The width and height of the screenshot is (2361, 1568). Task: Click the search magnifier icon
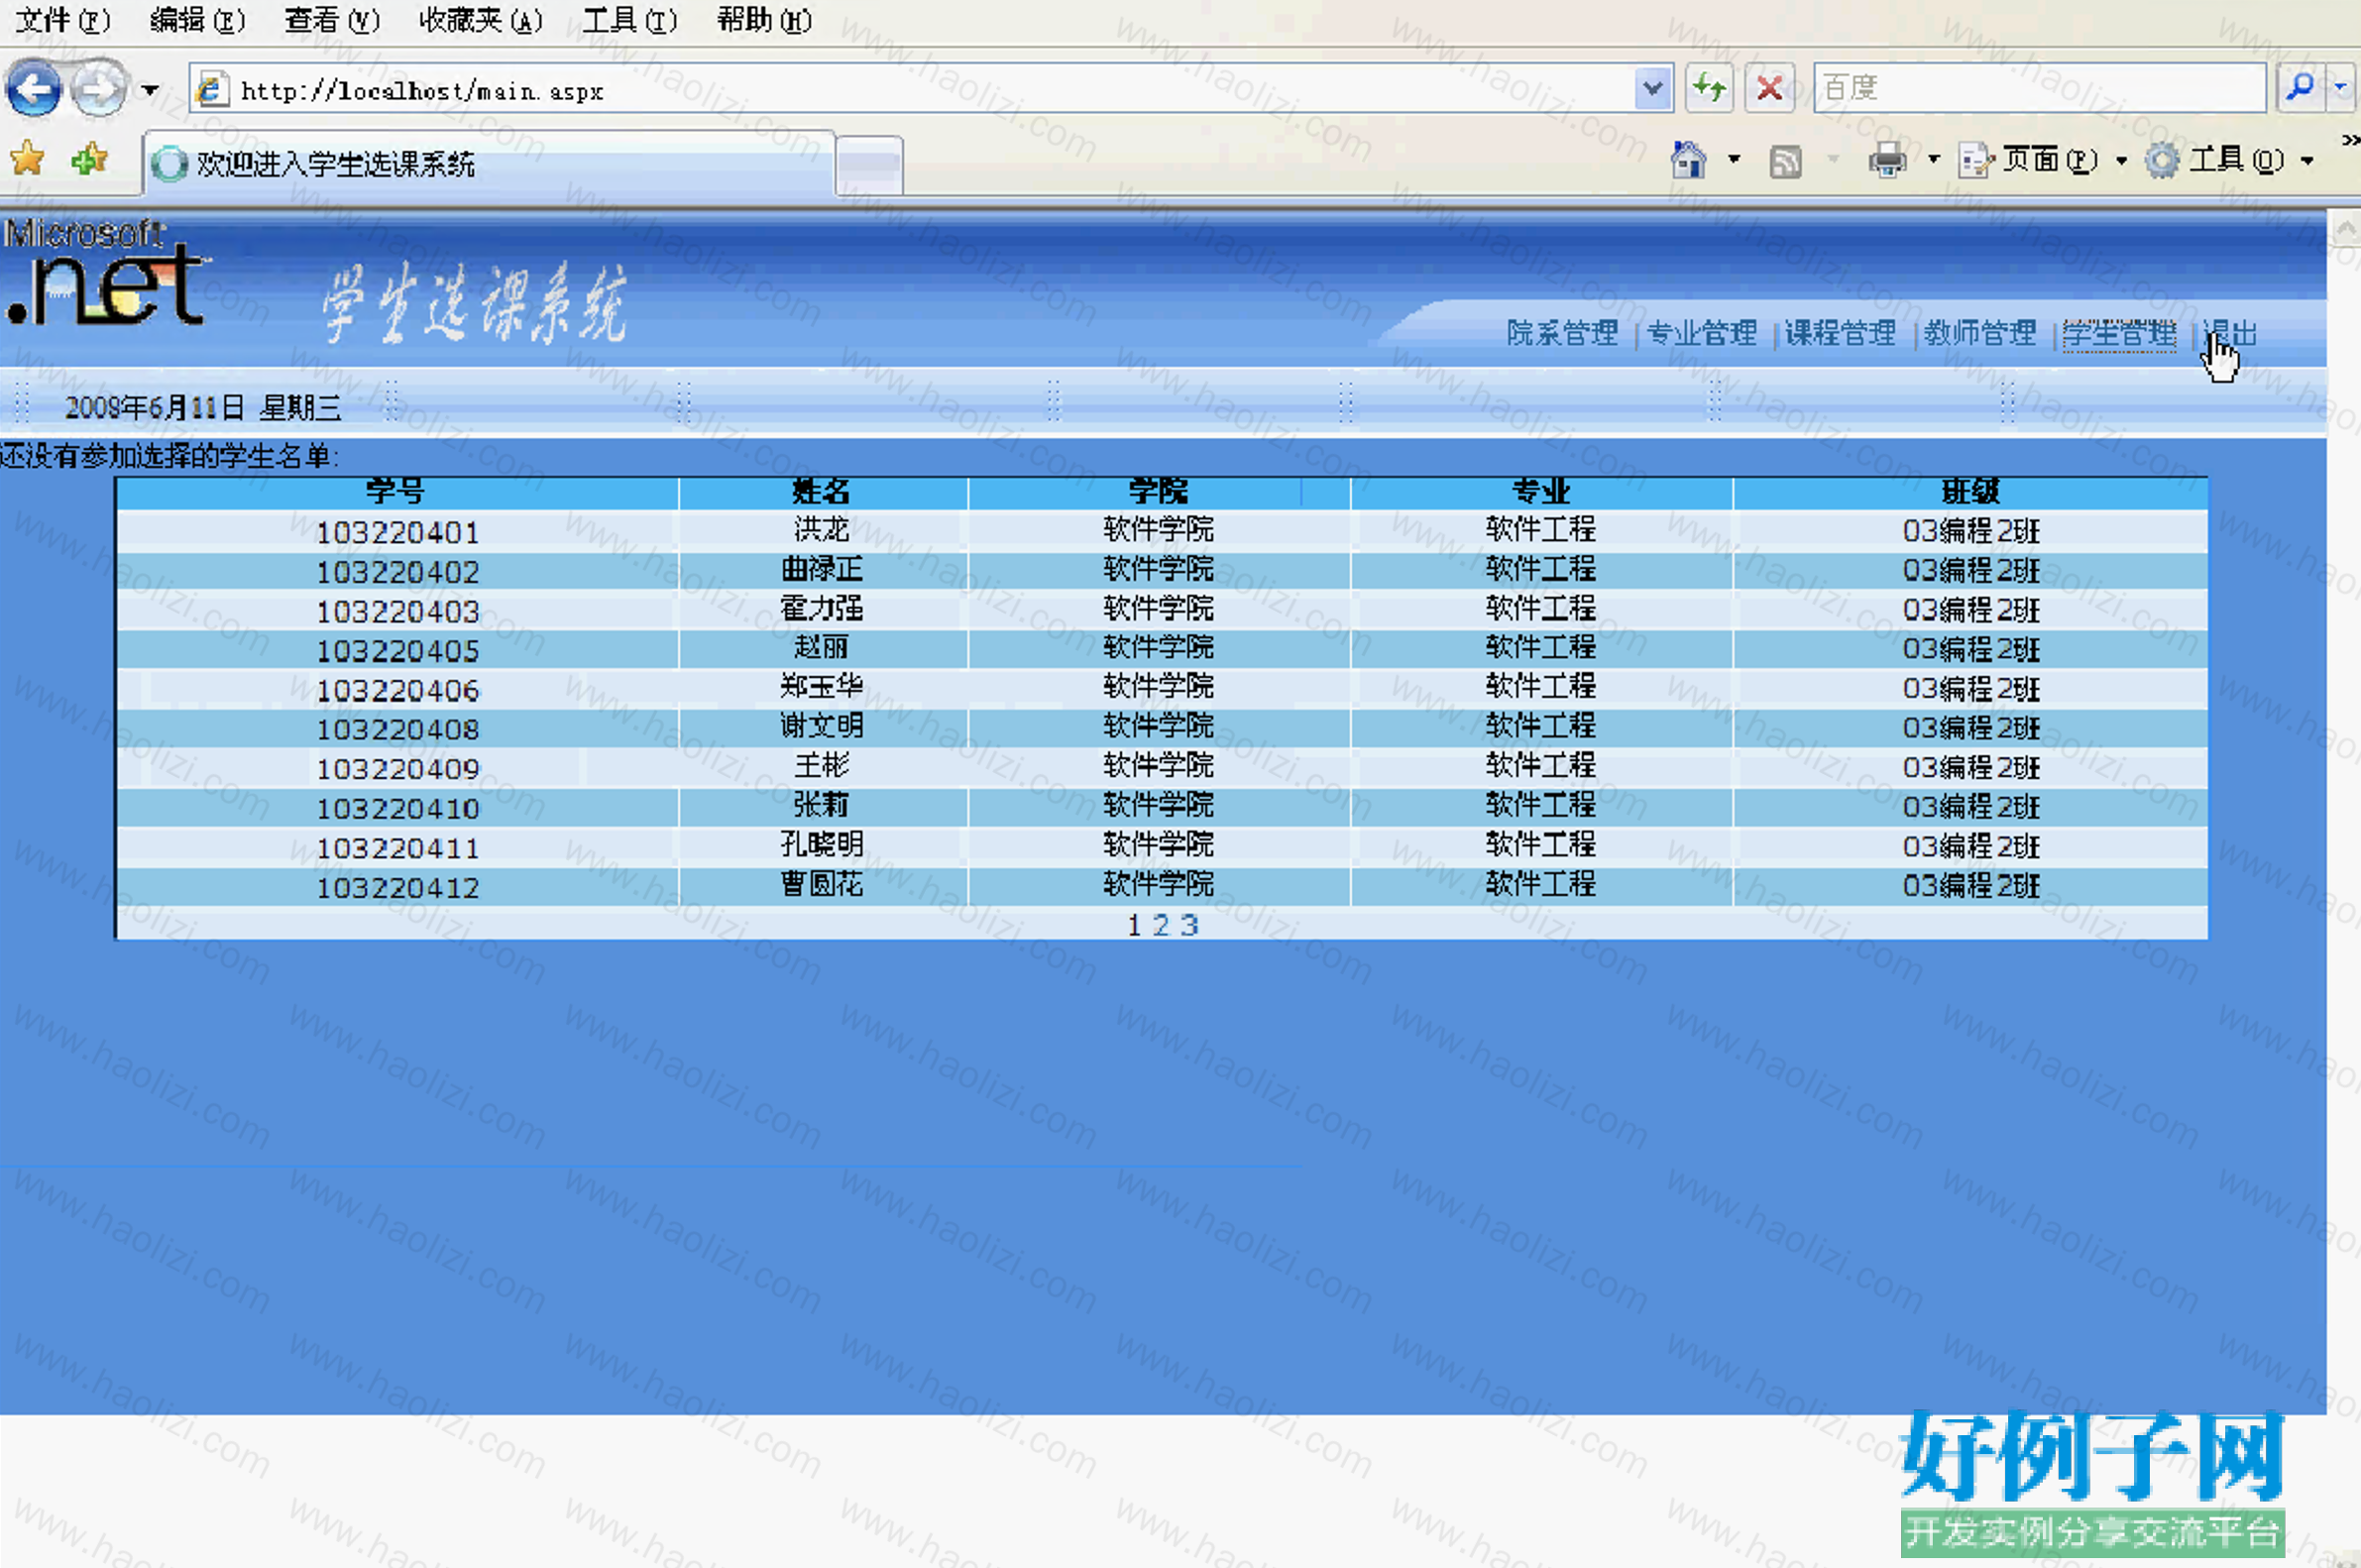[x=2299, y=88]
